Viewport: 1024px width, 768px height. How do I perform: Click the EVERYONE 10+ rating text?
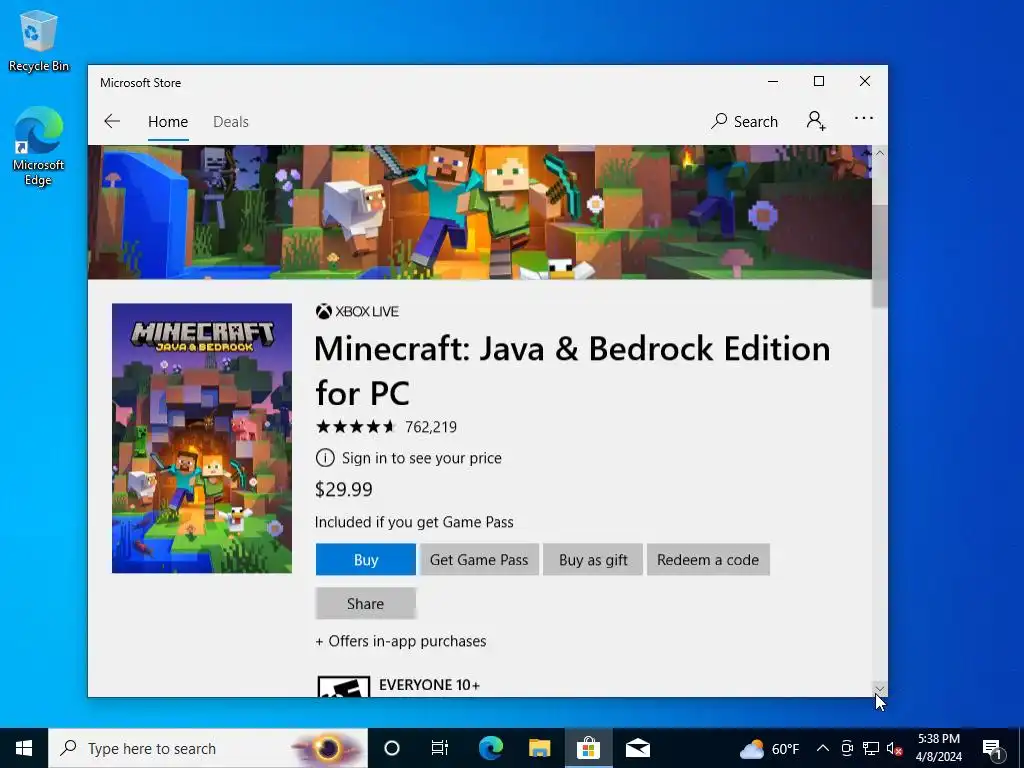coord(429,685)
